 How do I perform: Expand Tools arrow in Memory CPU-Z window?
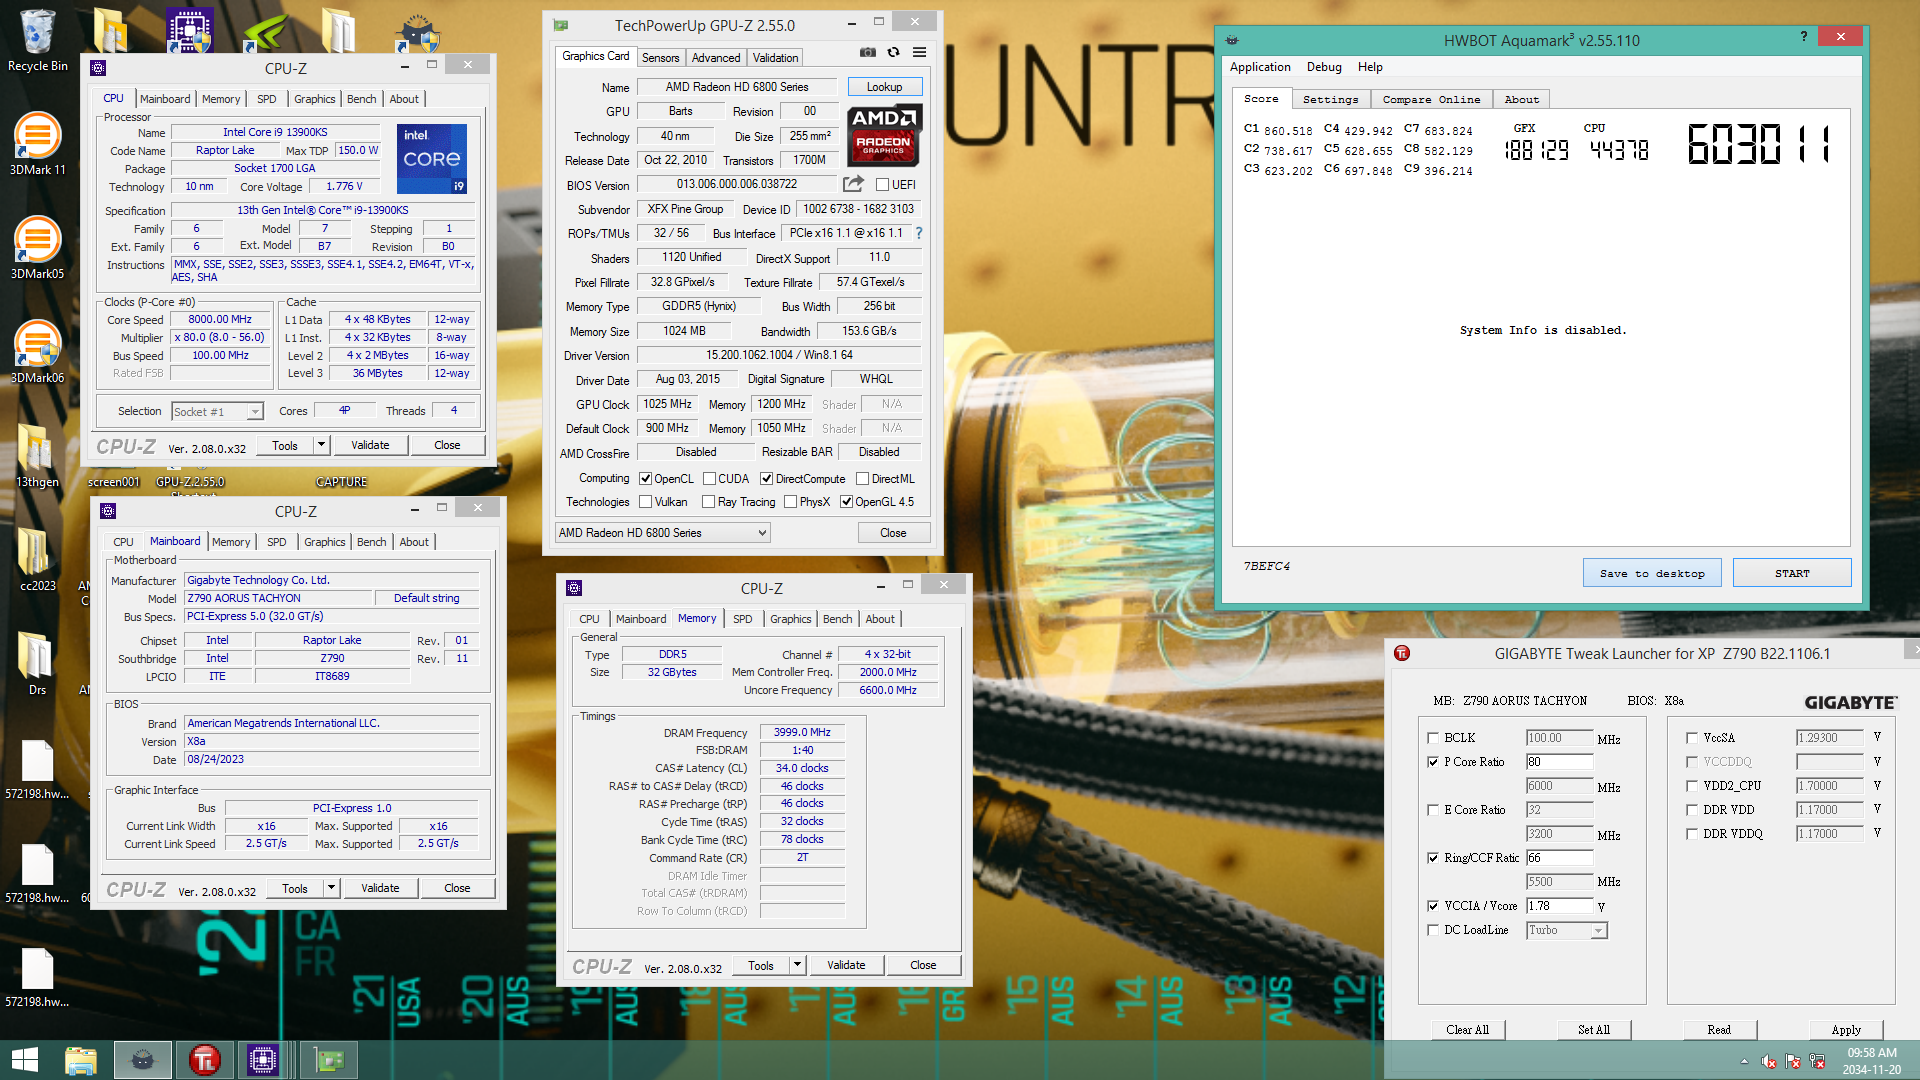click(x=797, y=965)
